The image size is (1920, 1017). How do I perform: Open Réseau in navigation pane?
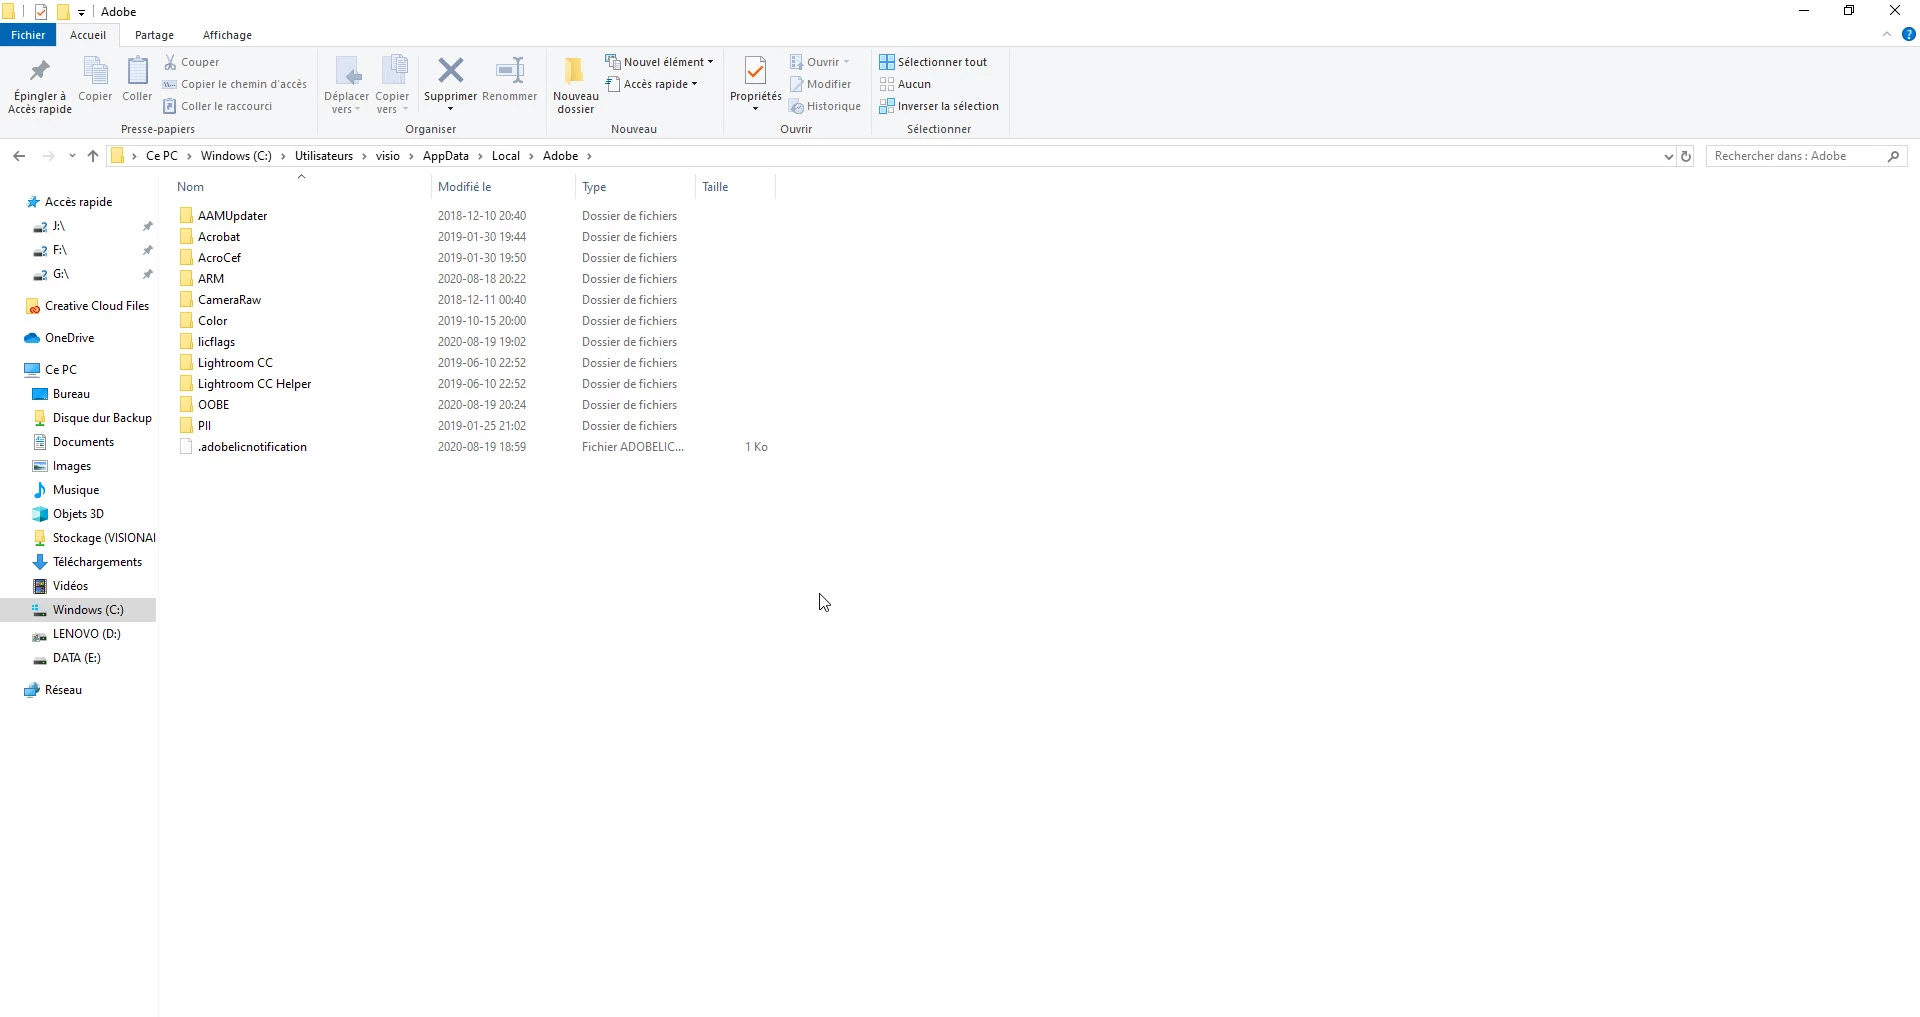[63, 690]
